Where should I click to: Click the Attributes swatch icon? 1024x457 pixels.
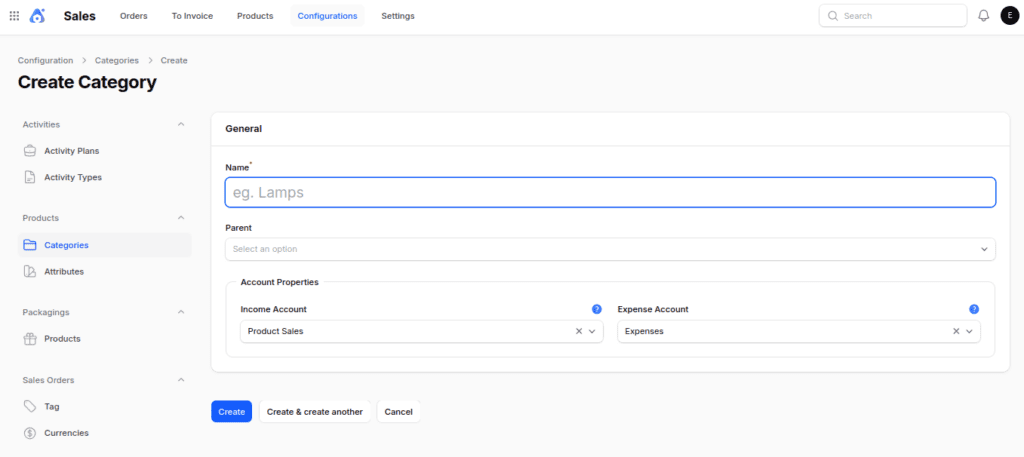pos(29,271)
